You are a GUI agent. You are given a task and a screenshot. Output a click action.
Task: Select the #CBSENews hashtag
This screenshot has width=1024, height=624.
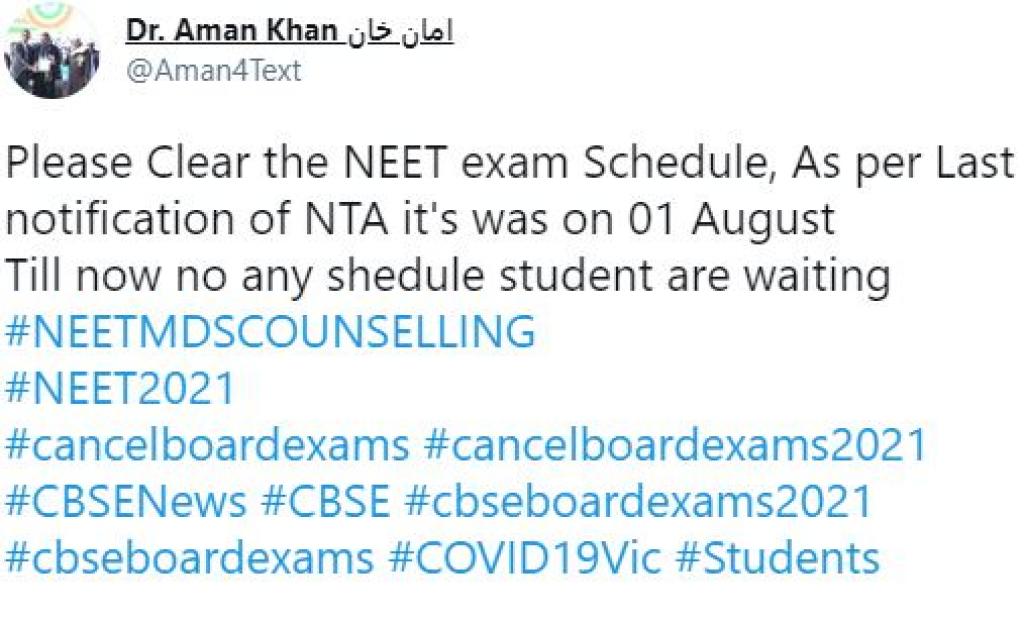pos(126,500)
